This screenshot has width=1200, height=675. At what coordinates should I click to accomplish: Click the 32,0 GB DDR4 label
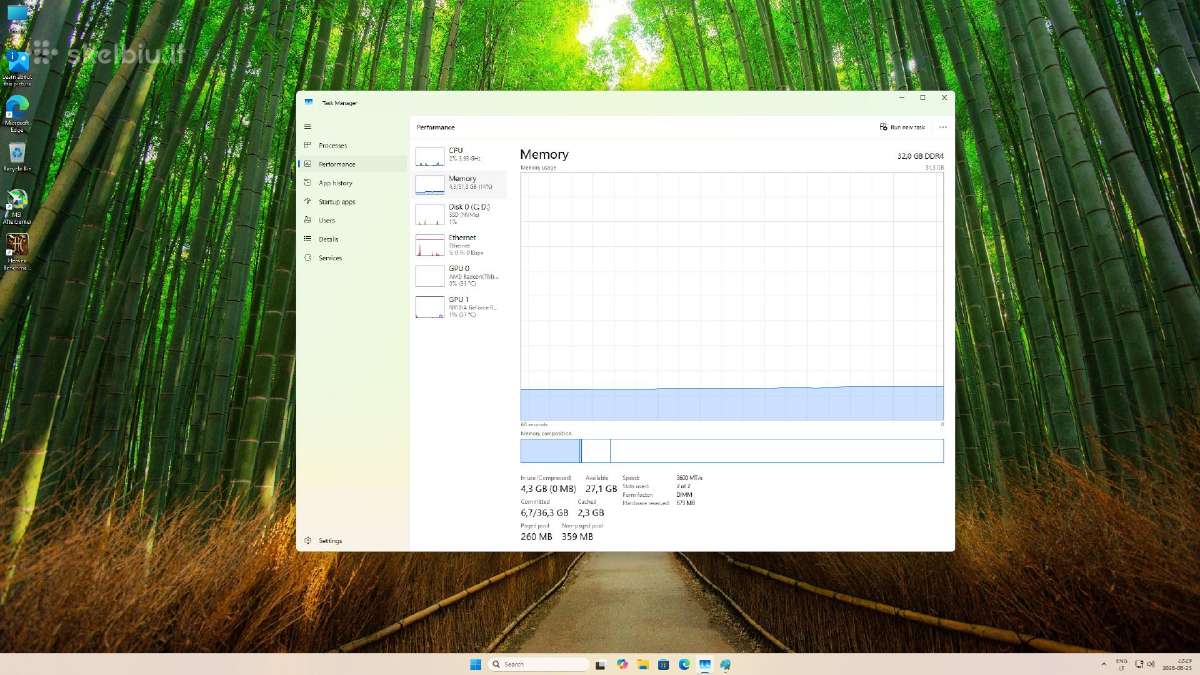[920, 155]
